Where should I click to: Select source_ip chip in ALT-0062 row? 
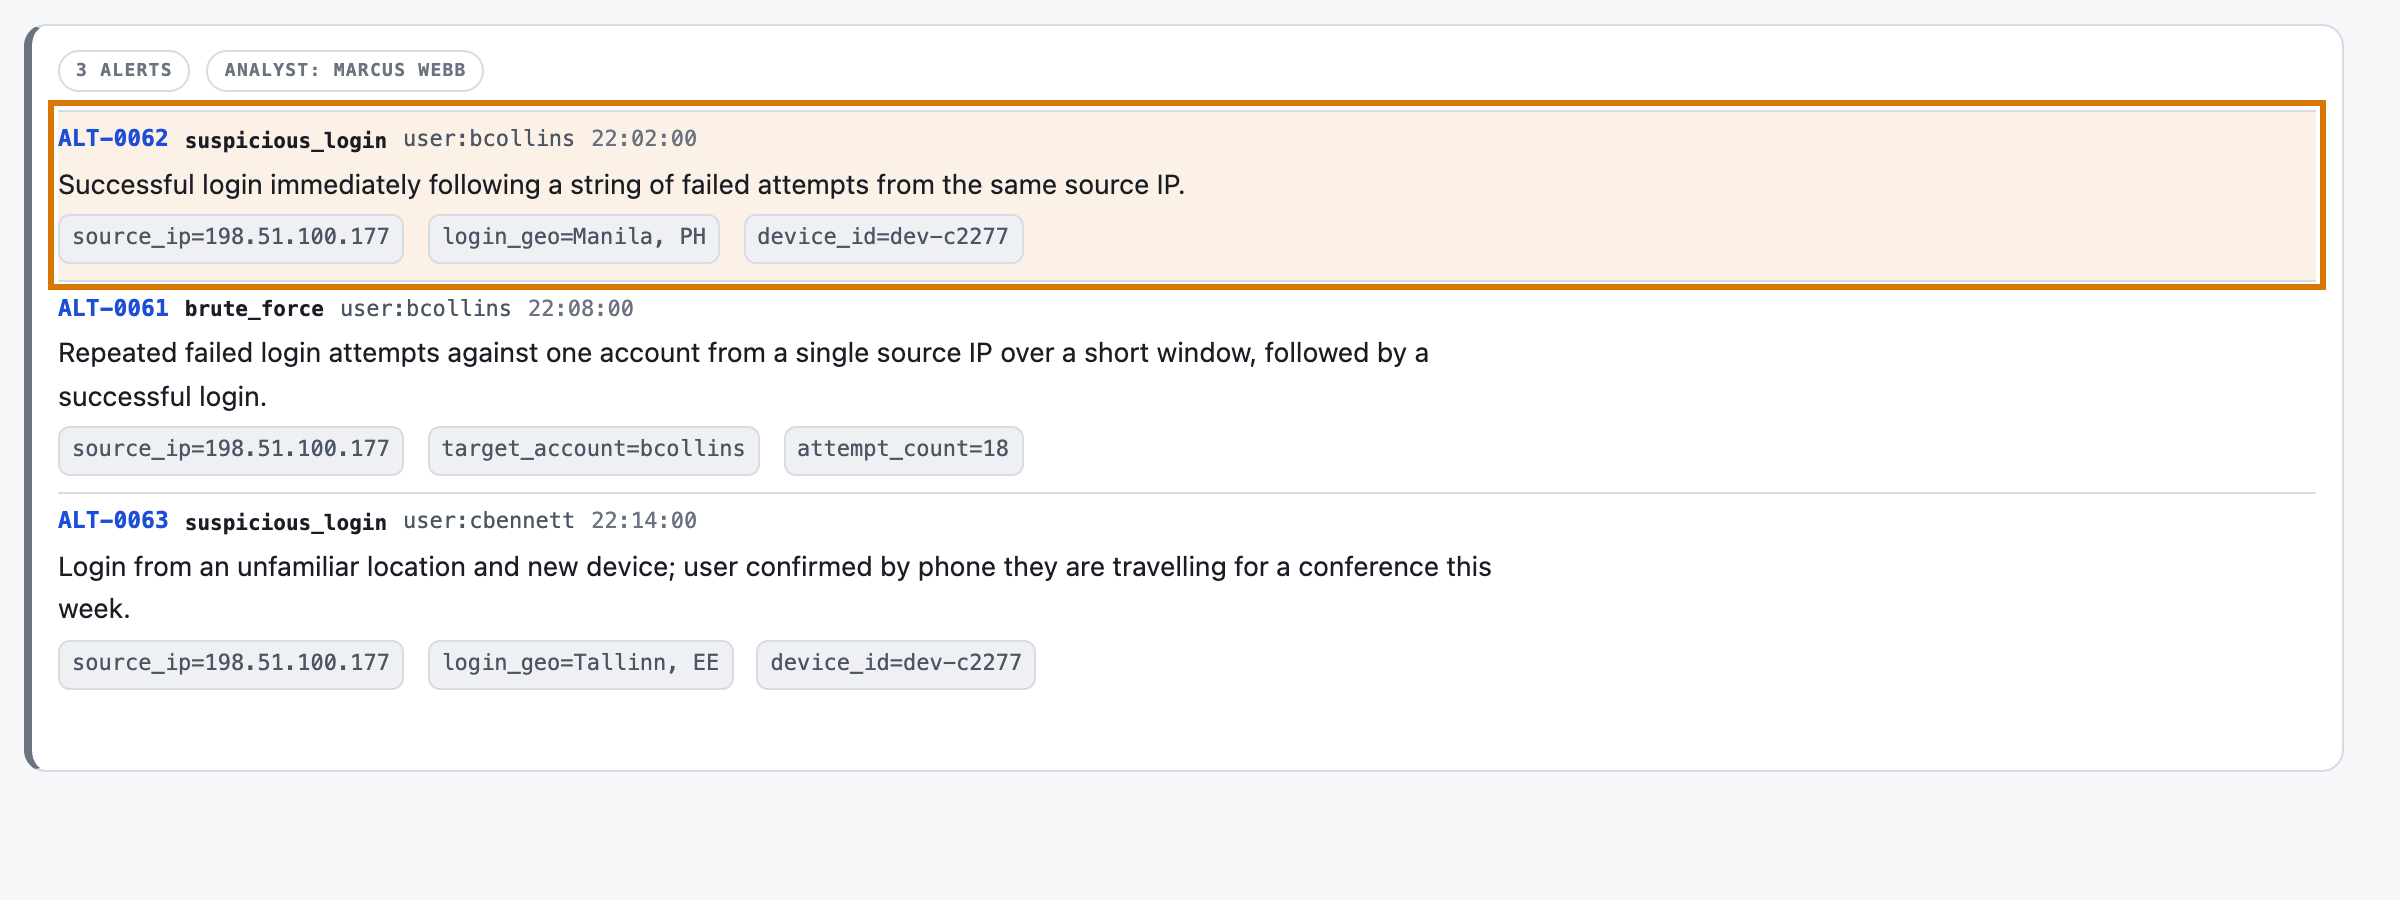[231, 238]
